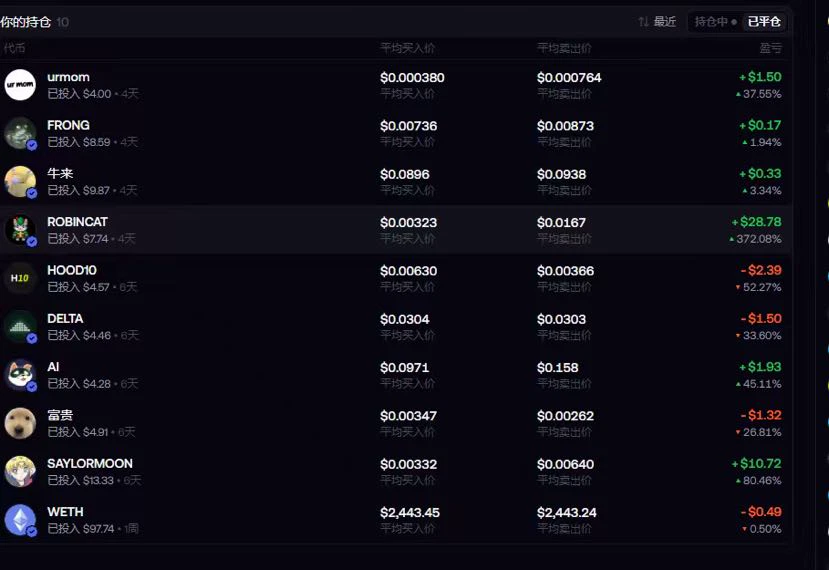Select the SAYLORMOON token avatar
829x570 pixels.
click(x=20, y=472)
